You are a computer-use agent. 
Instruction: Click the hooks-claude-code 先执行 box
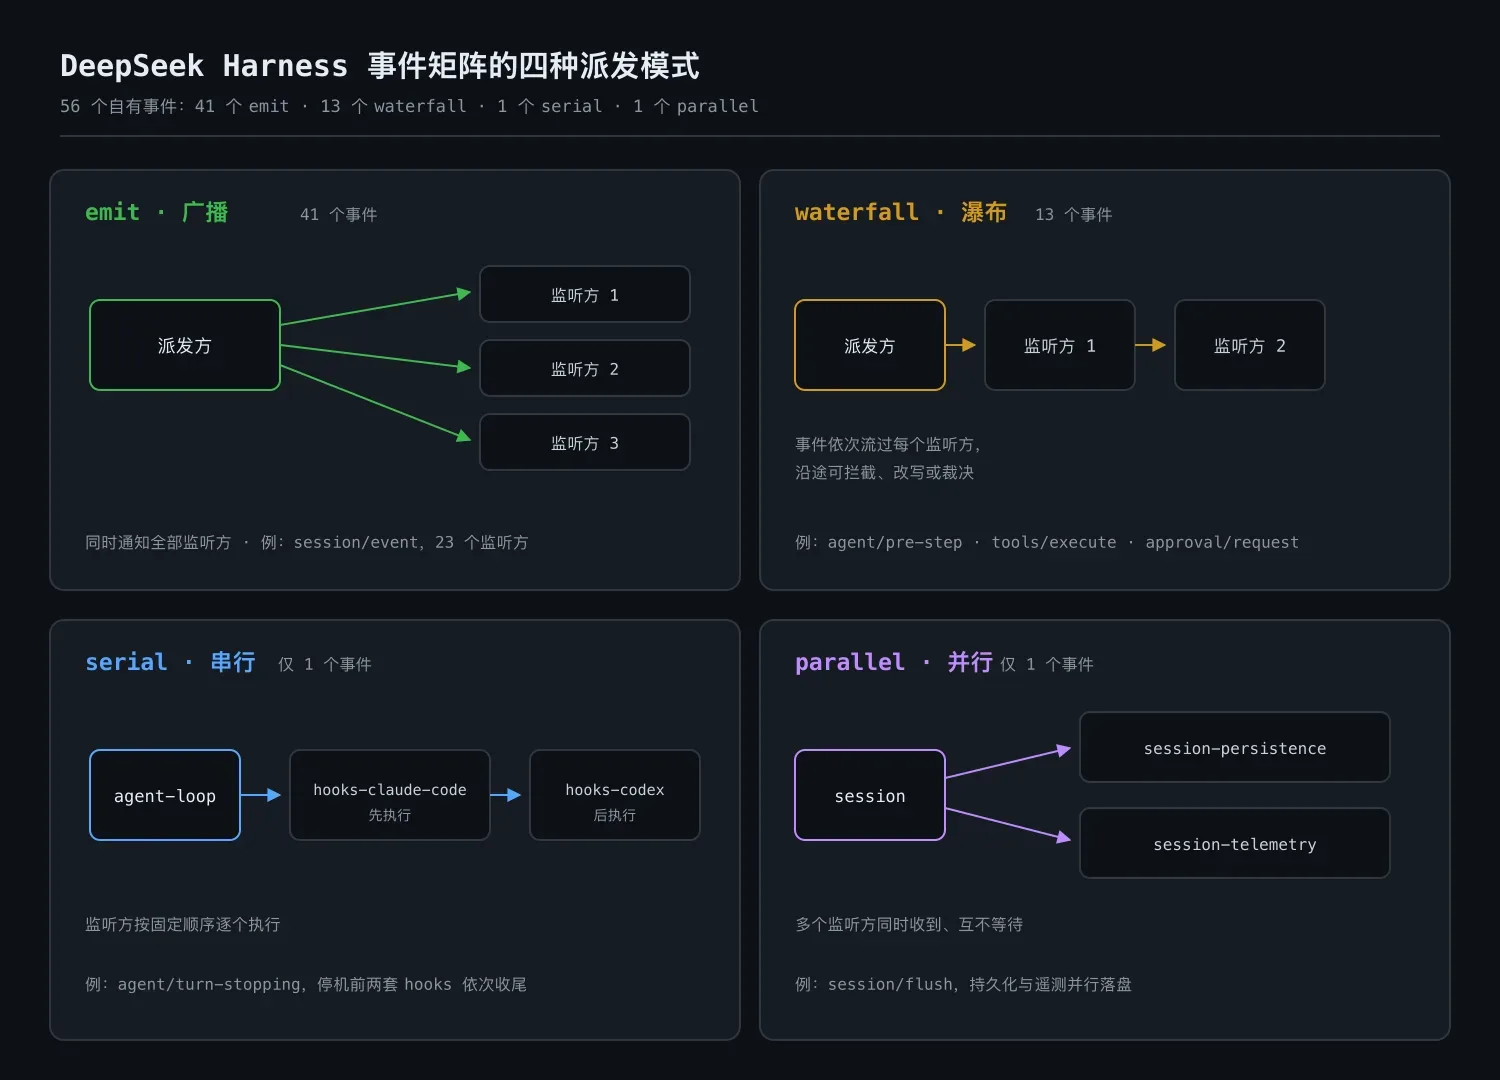(x=390, y=795)
